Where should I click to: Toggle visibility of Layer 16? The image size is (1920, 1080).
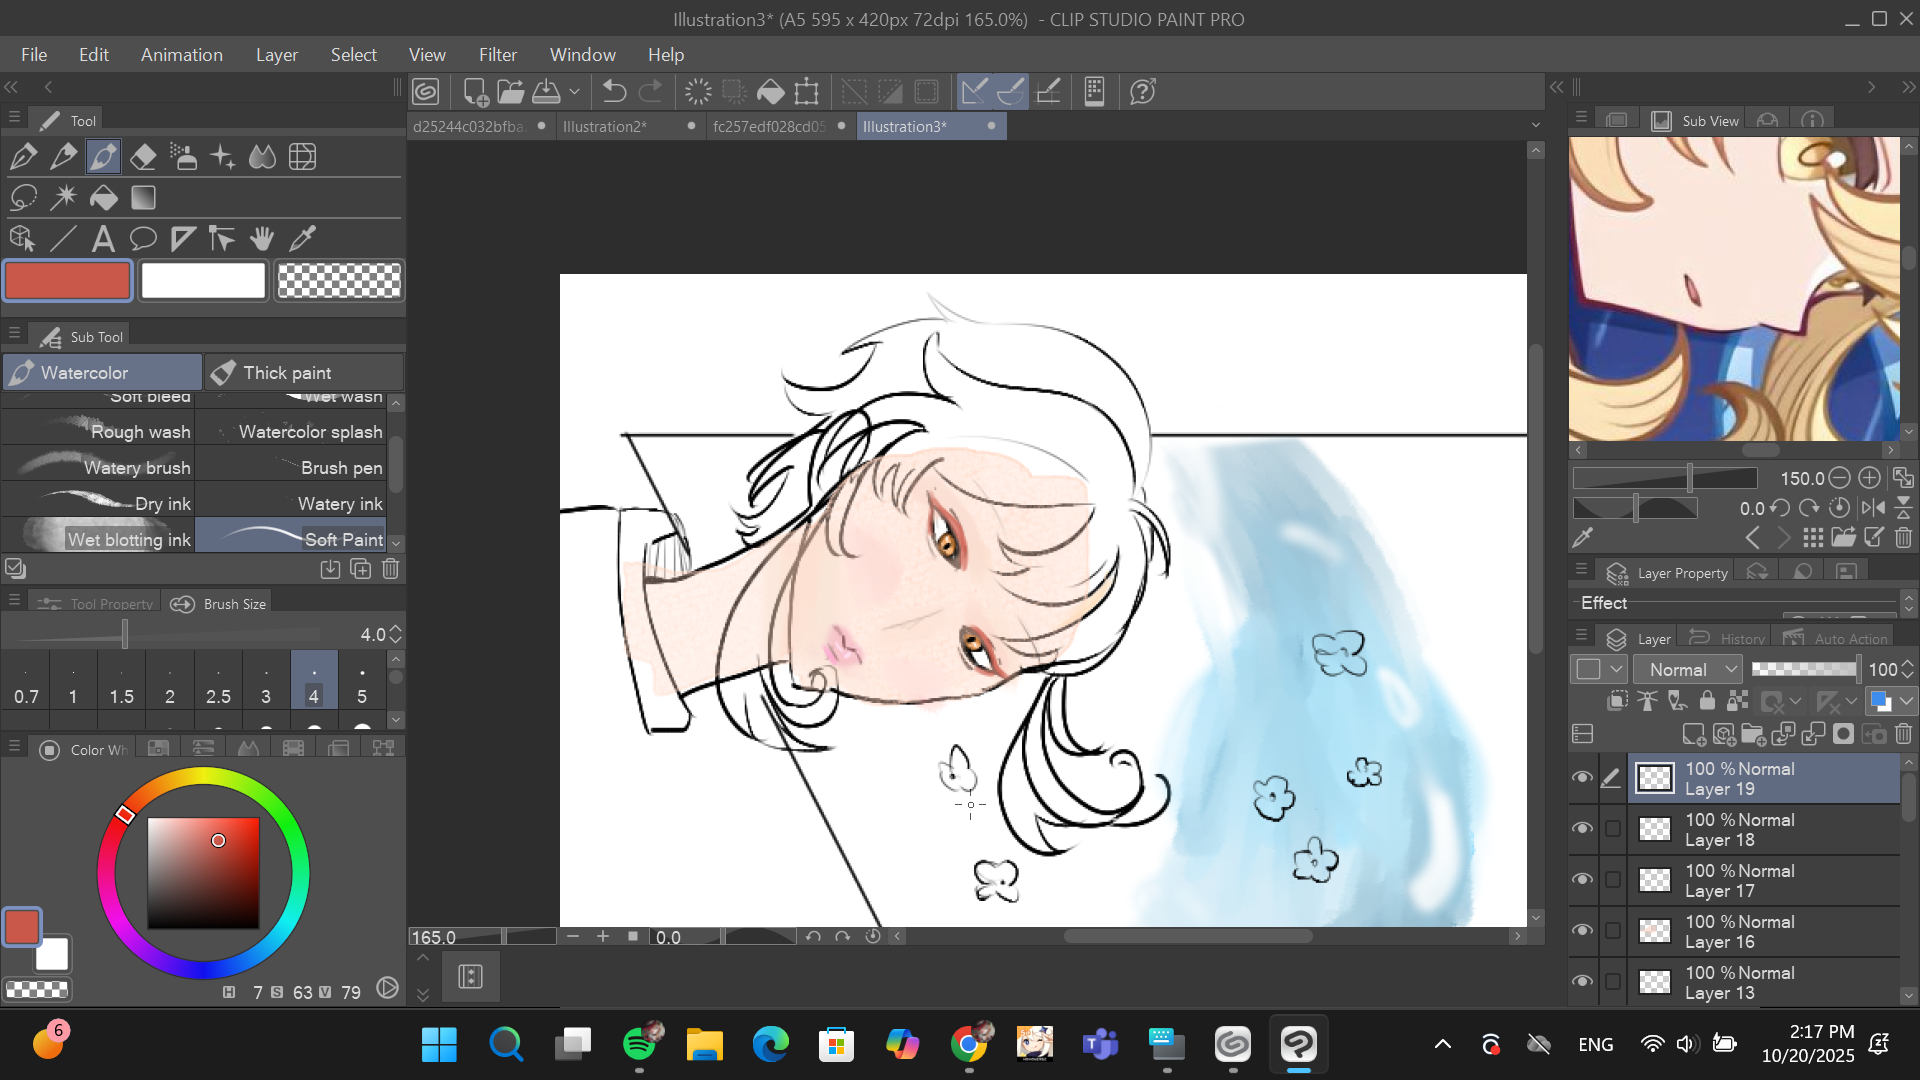[1582, 930]
